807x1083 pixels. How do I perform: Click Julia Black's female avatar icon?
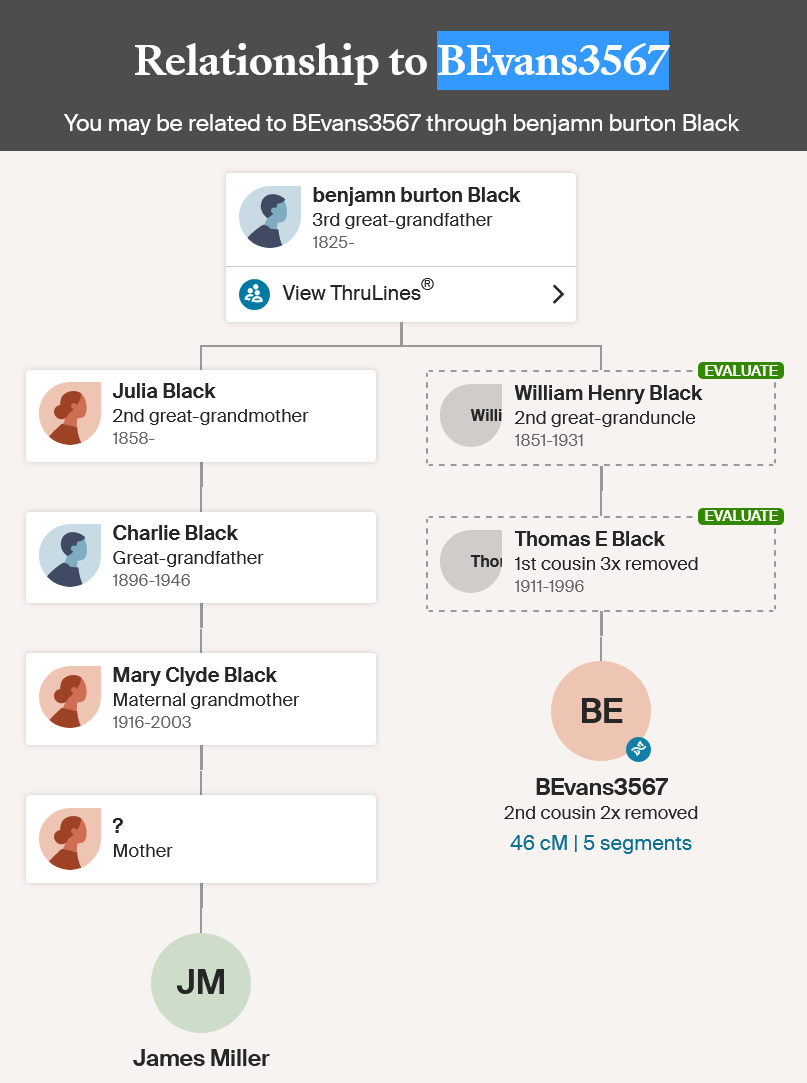pyautogui.click(x=70, y=414)
